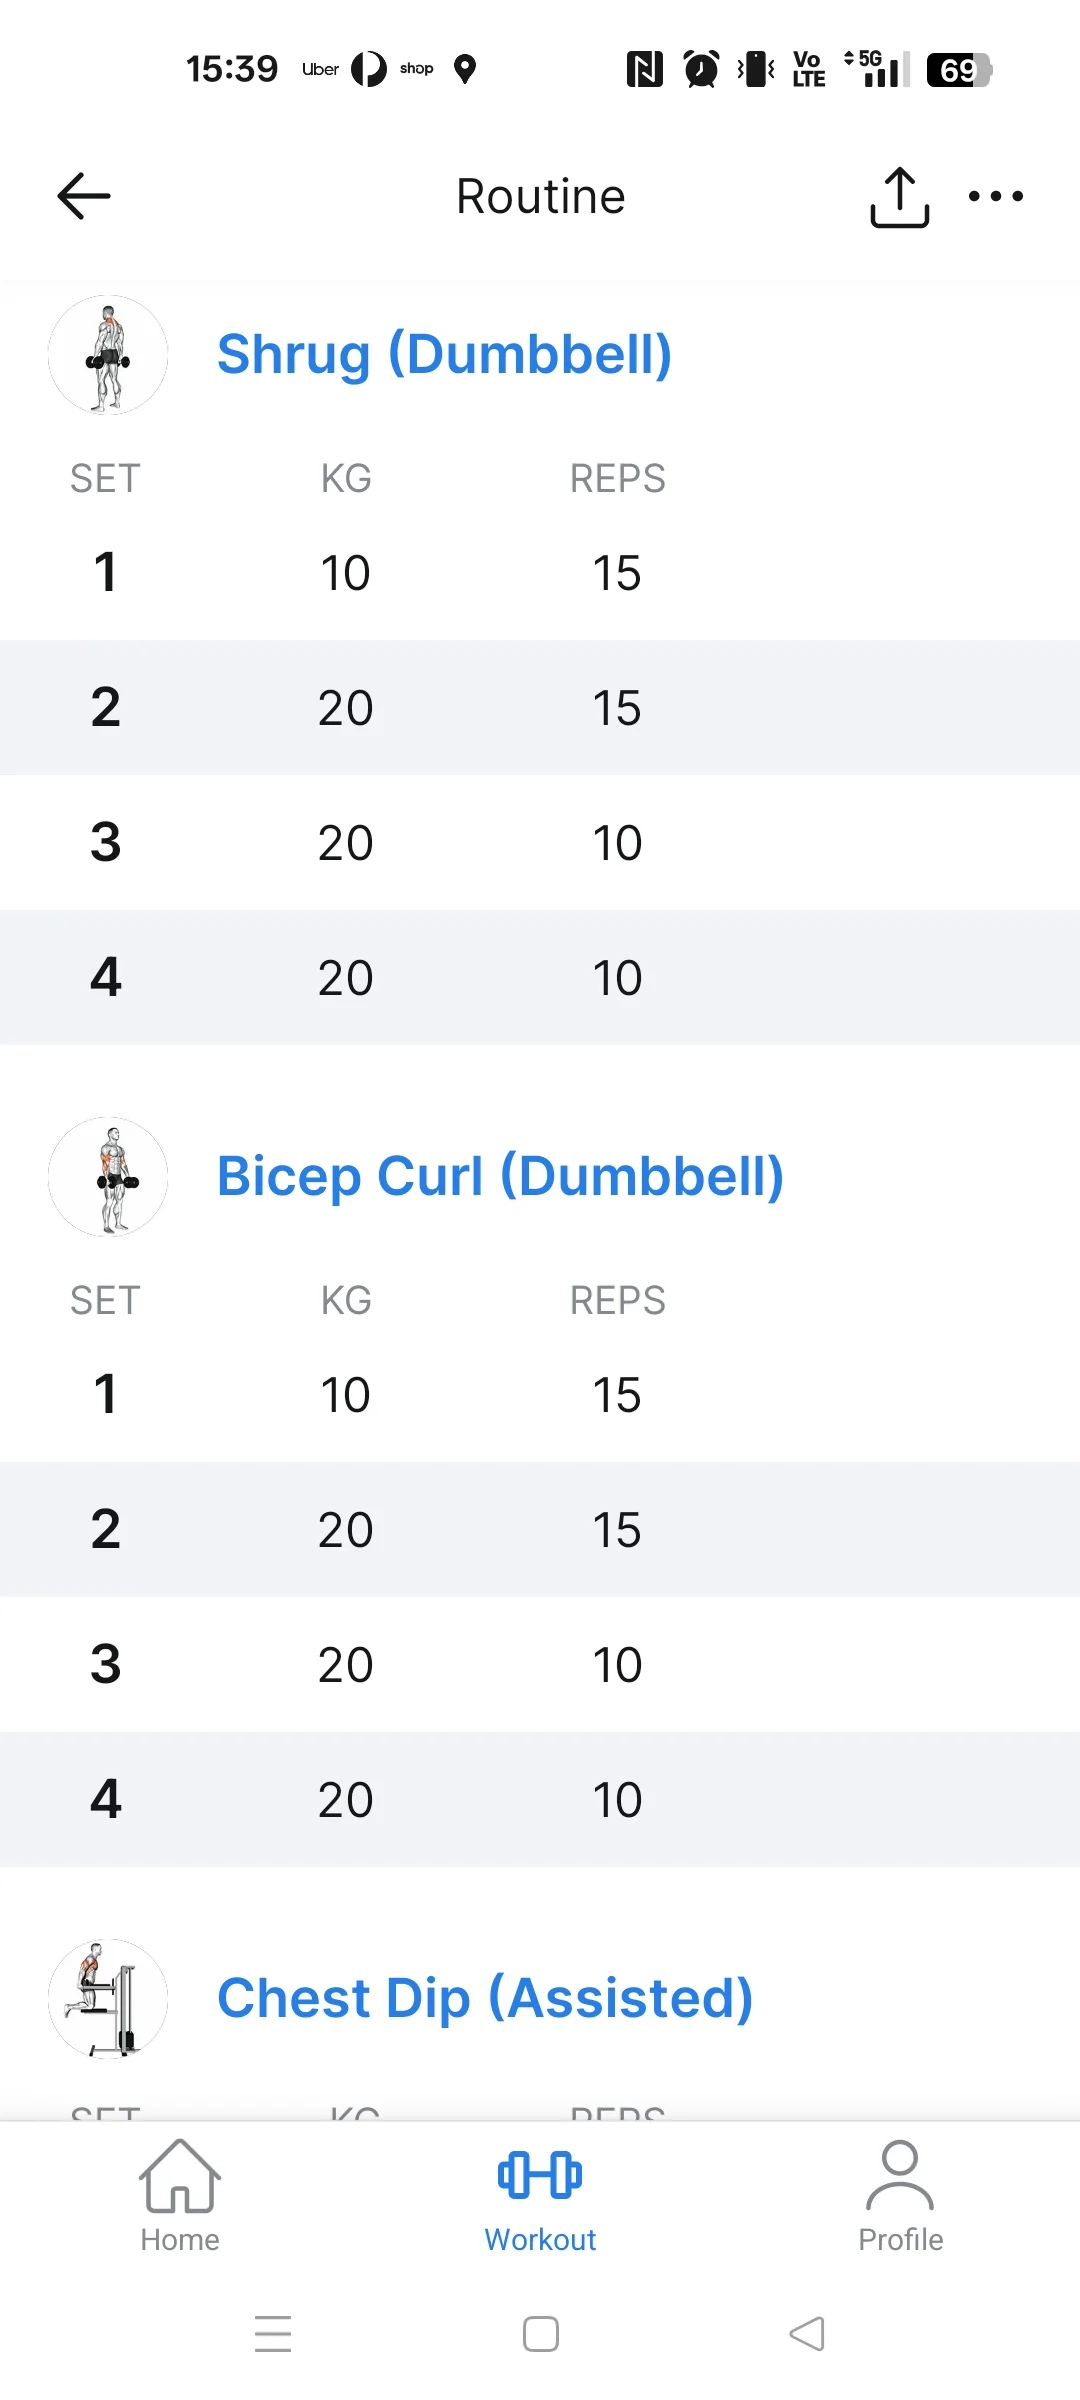Tap the share routine icon

pyautogui.click(x=899, y=197)
